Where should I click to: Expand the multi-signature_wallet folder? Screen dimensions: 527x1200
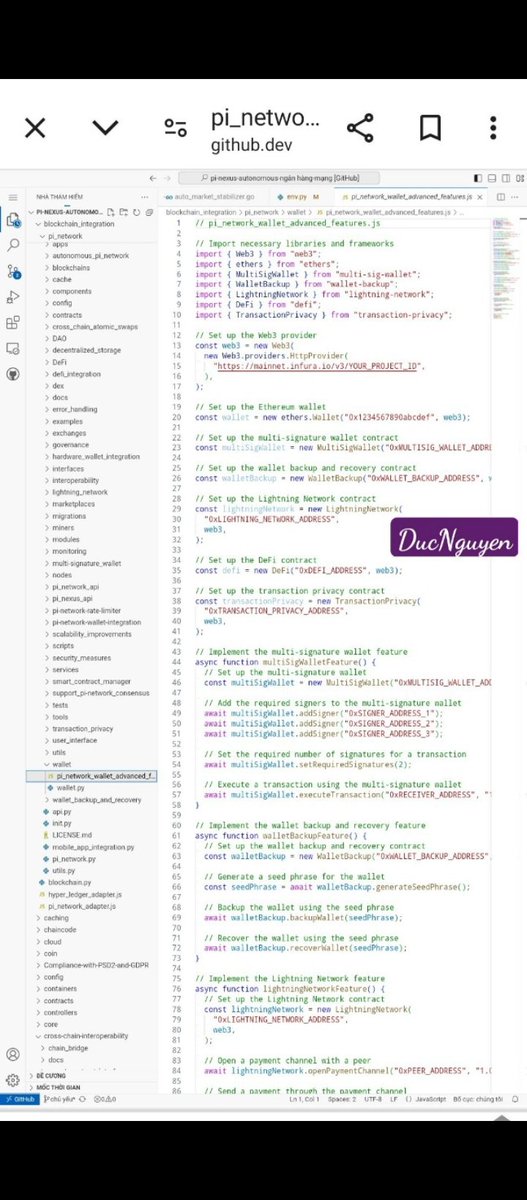click(86, 563)
